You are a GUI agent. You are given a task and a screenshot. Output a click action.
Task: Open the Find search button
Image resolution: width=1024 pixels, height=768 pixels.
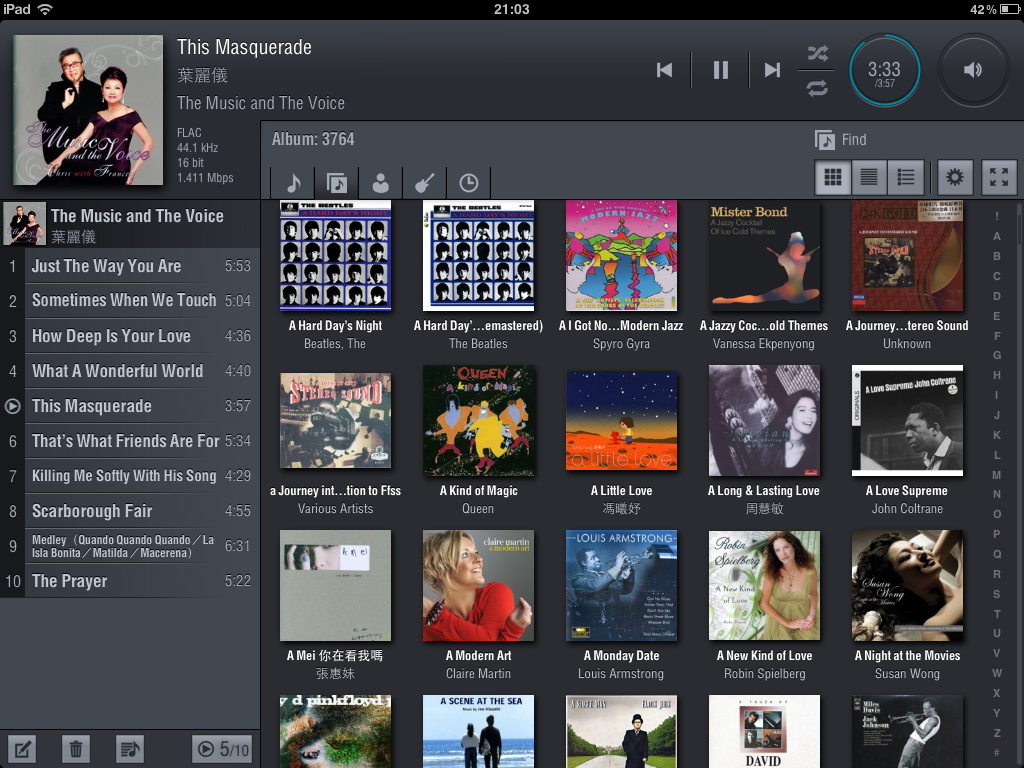pyautogui.click(x=841, y=140)
